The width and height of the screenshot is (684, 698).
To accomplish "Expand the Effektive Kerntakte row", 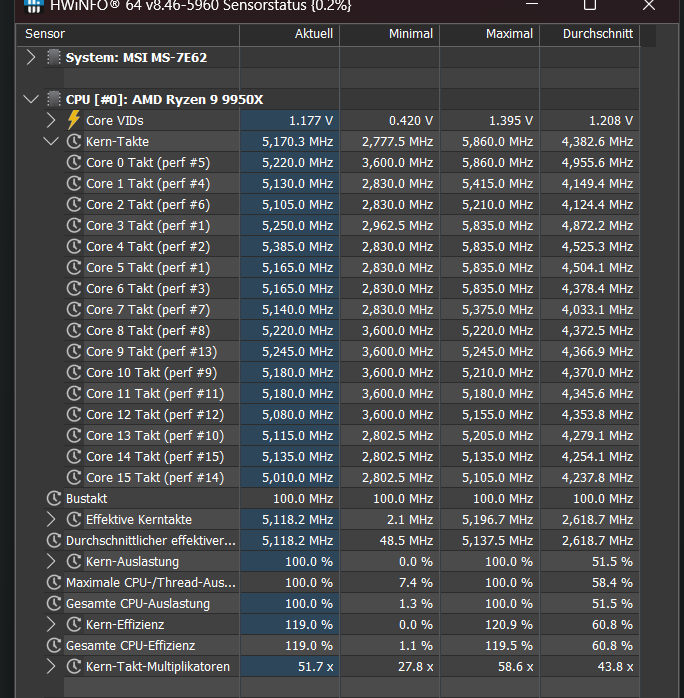I will pos(51,519).
